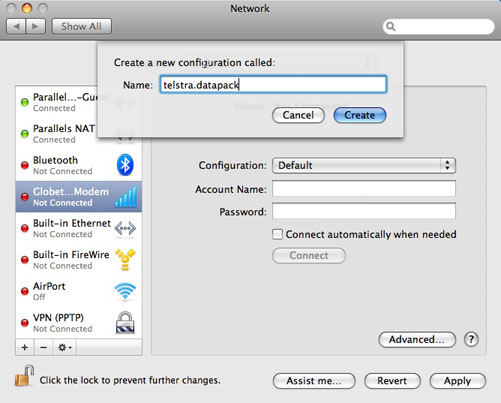Viewport: 501px width, 403px height.
Task: Click the toolbar search field
Action: 439,26
